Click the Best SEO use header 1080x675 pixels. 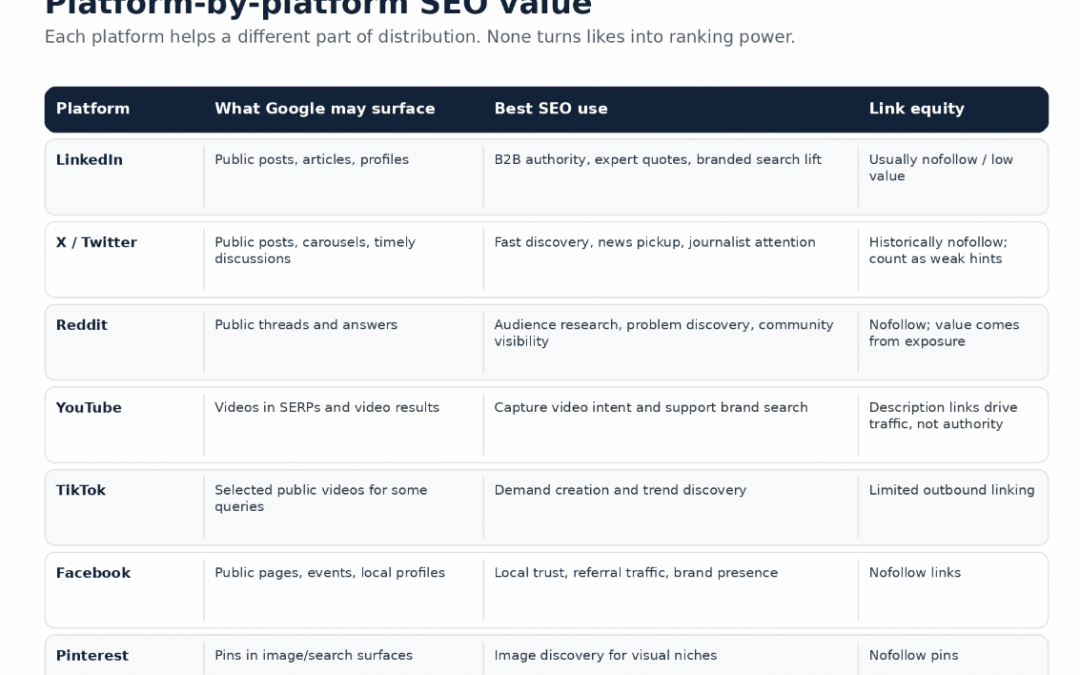[x=550, y=109]
